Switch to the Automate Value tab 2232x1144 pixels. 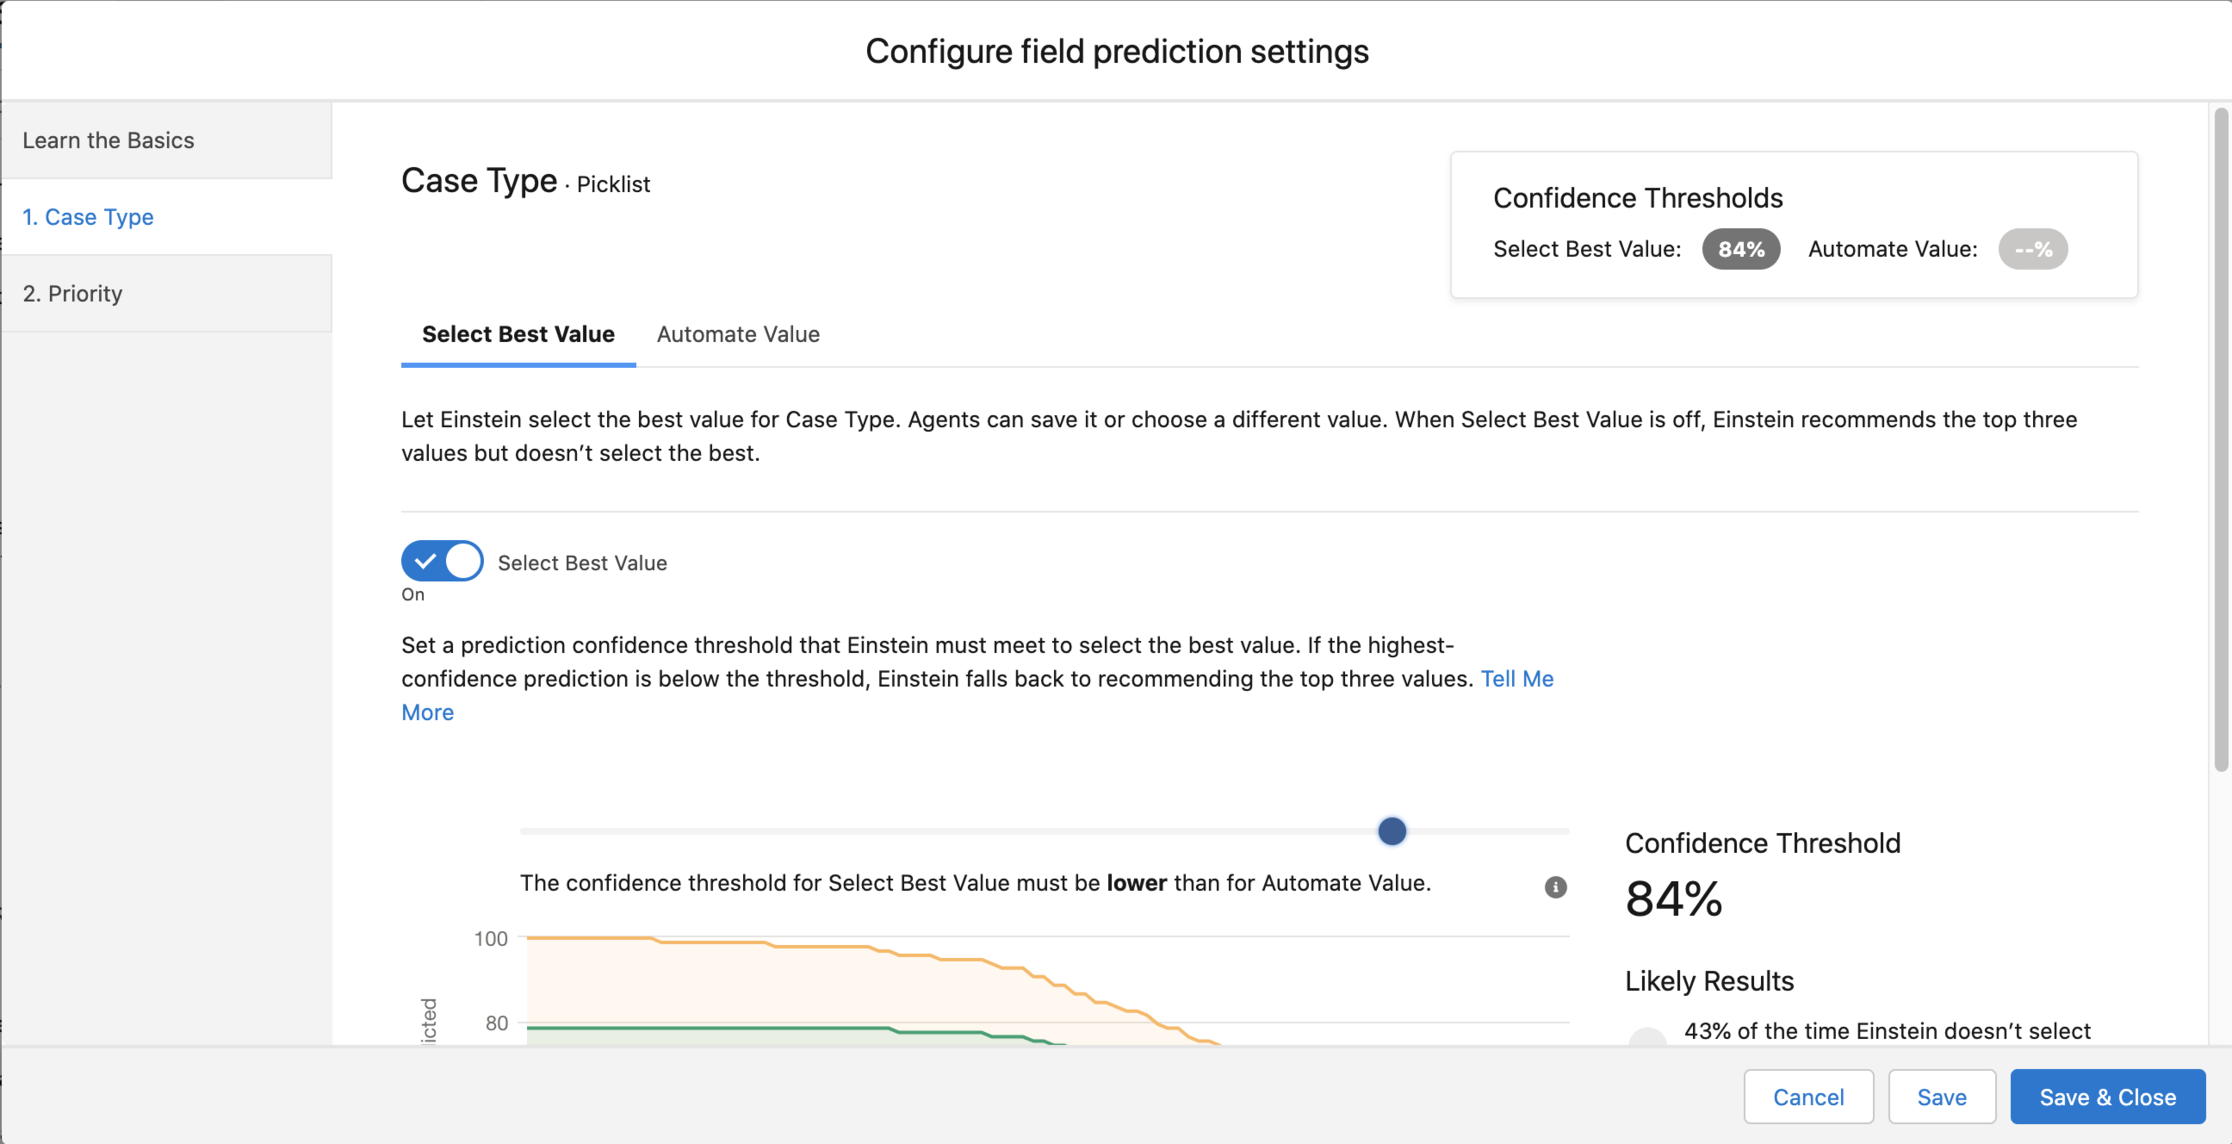coord(738,334)
